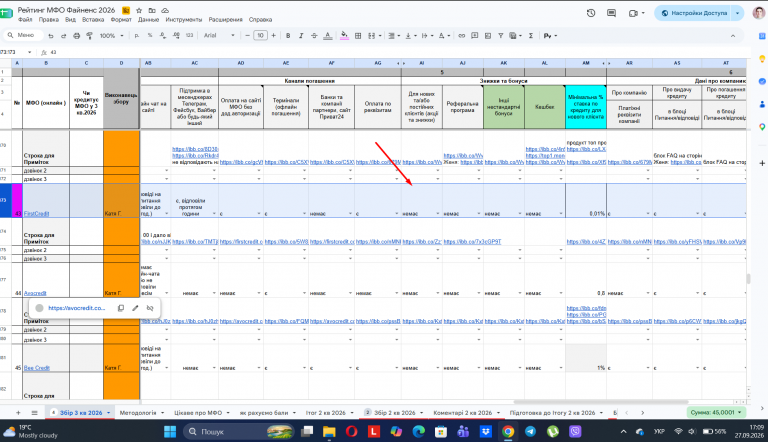Image resolution: width=768 pixels, height=442 pixels.
Task: Copy the avocredit link from the popup
Action: [x=120, y=308]
